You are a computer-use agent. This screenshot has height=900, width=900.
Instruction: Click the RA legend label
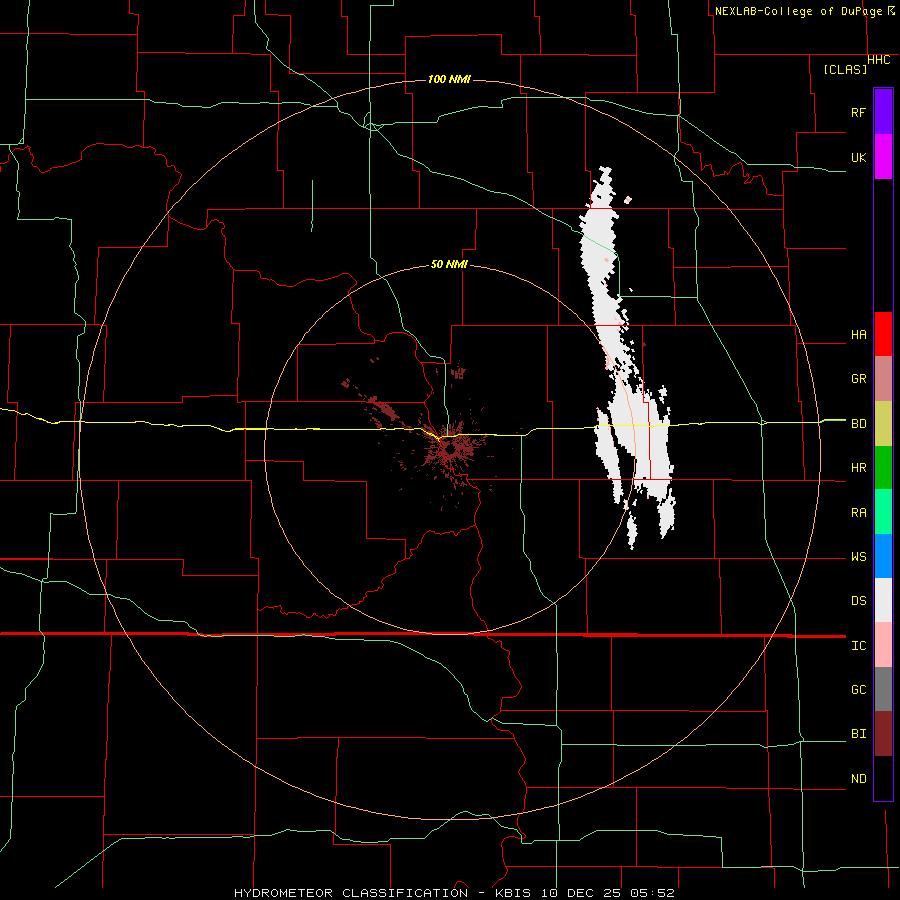coord(858,513)
